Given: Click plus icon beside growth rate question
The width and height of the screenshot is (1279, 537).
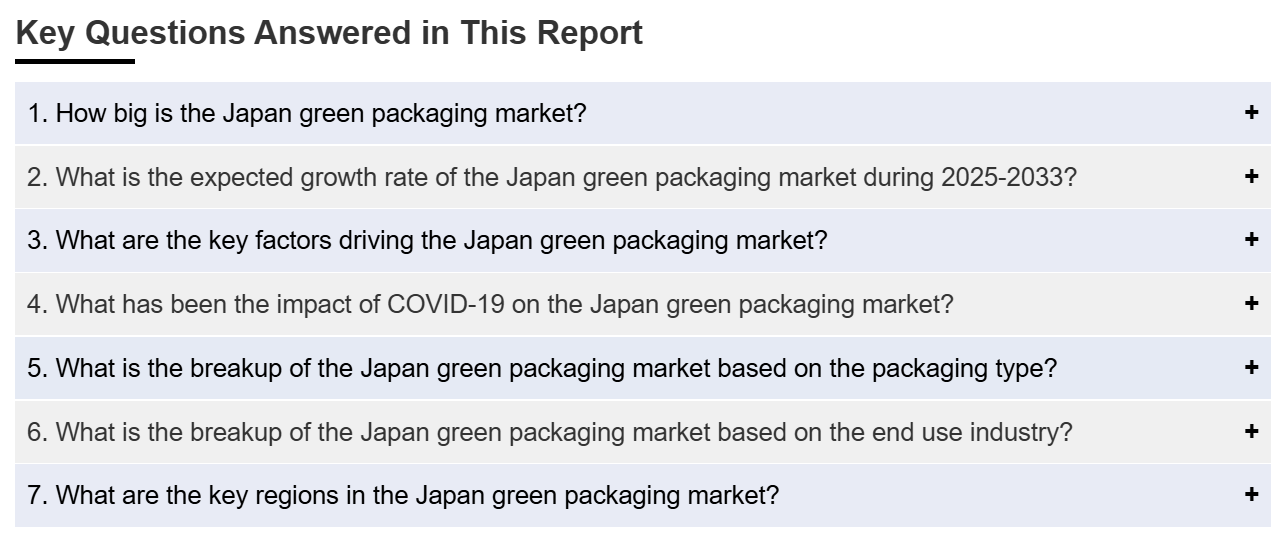Looking at the screenshot, I should 1251,176.
